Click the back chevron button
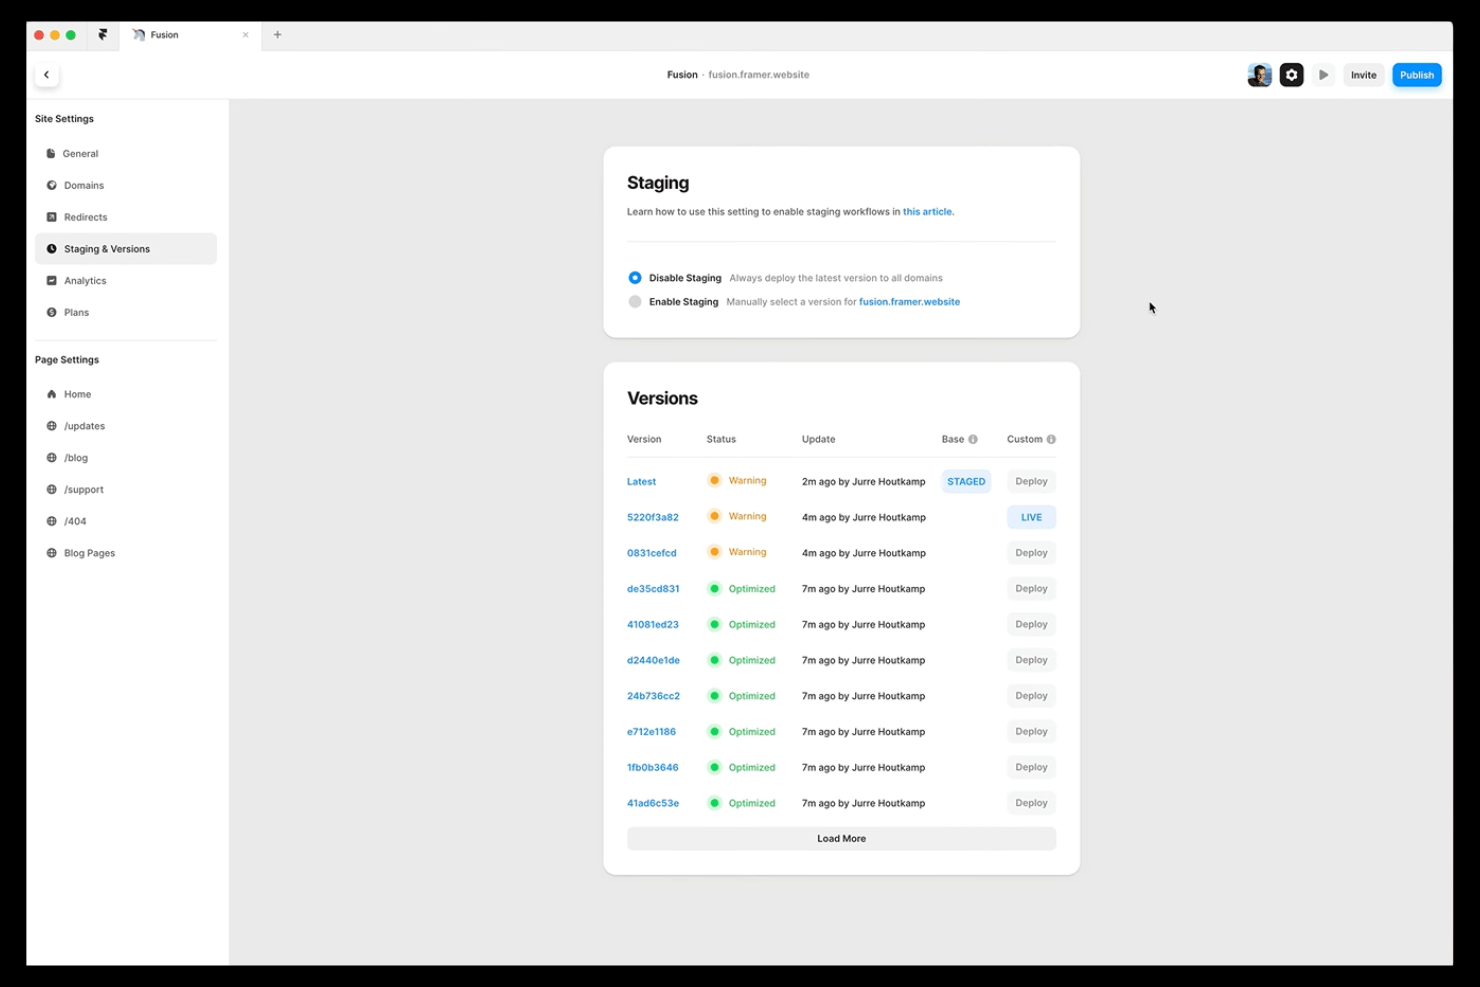The image size is (1480, 987). pyautogui.click(x=46, y=75)
